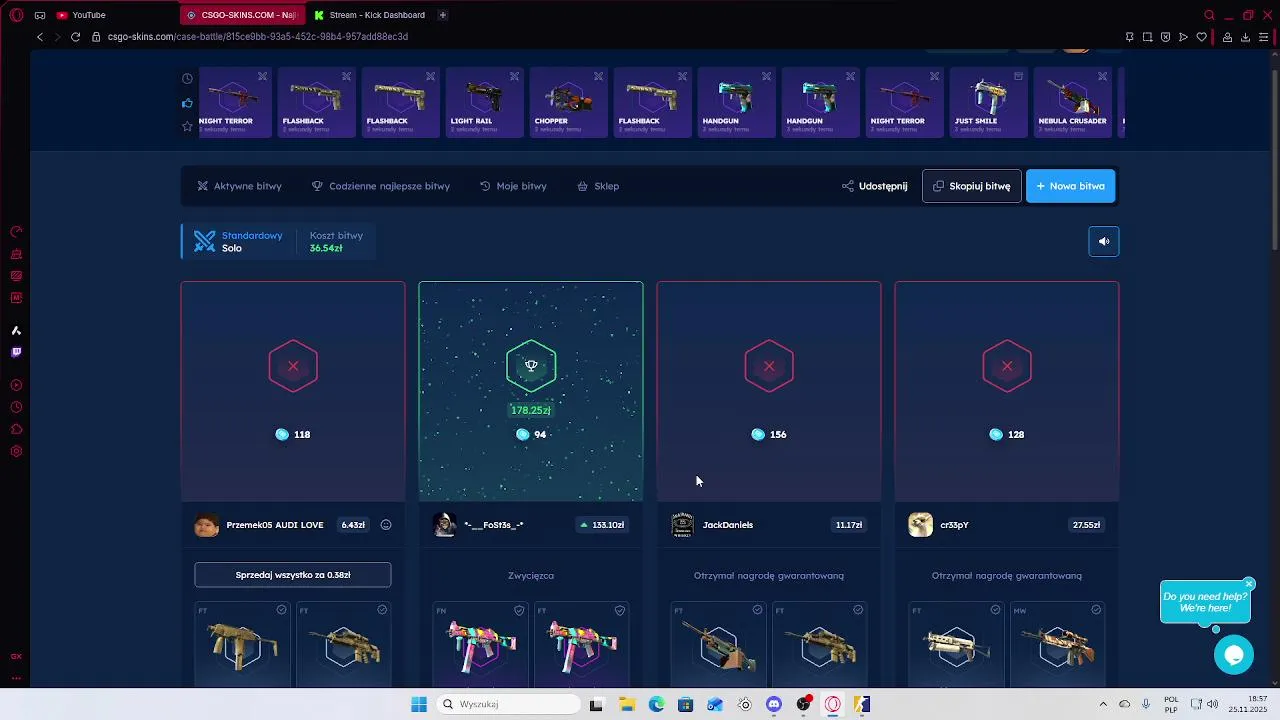Viewport: 1280px width, 720px height.
Task: Create a Nowa bitwa
Action: point(1070,186)
